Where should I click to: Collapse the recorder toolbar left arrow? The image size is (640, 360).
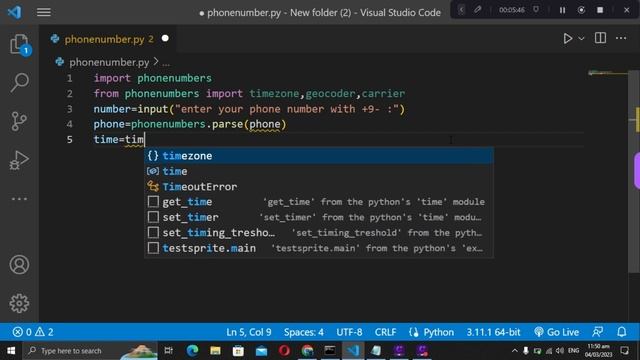[461, 10]
